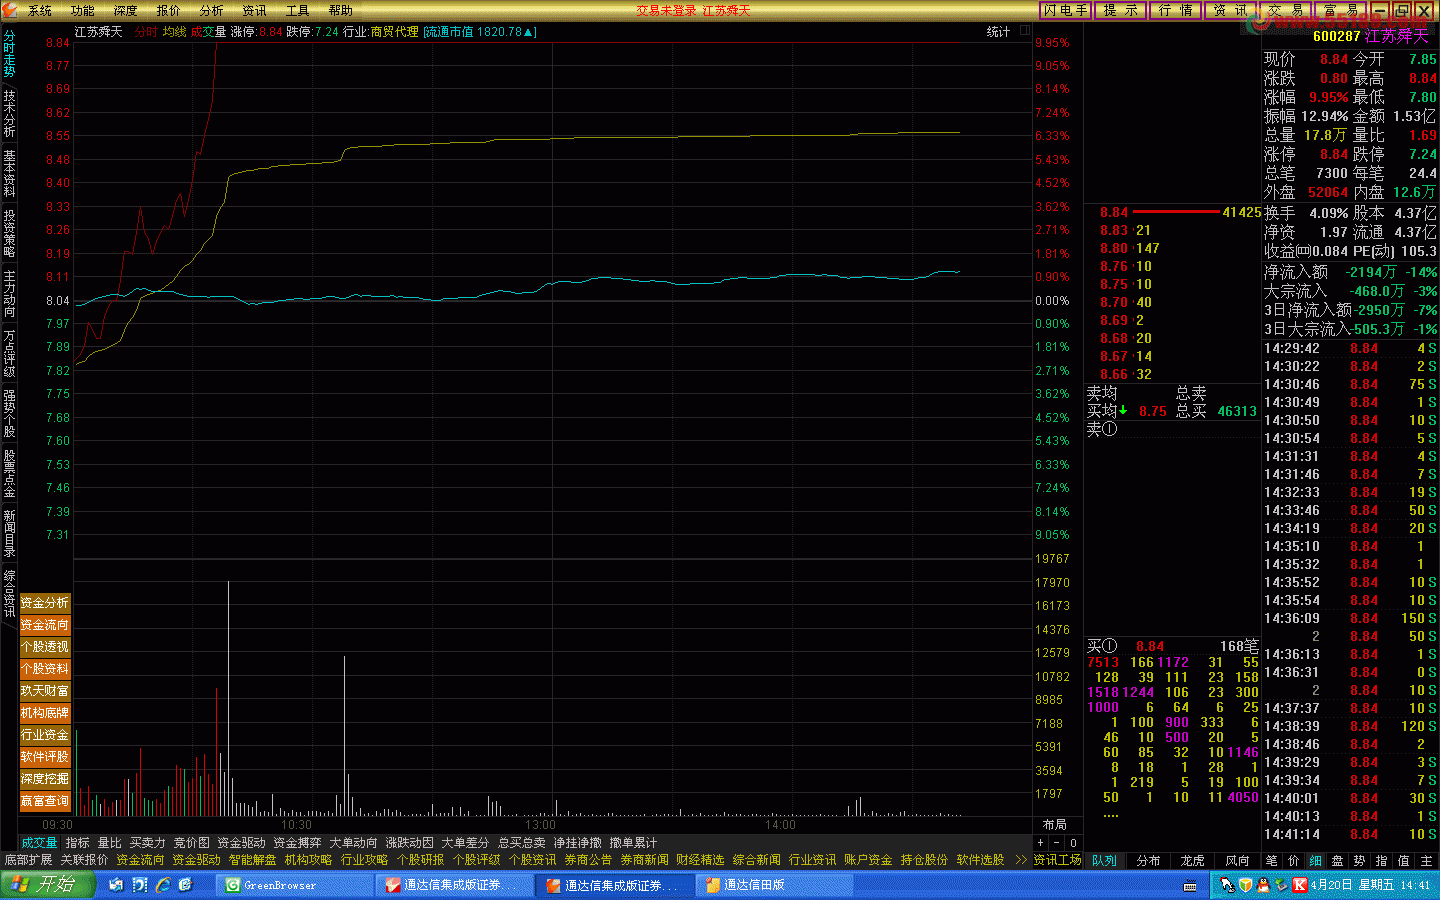Click the red K icon in system tray
Screen dimensions: 1440x900
tap(1299, 885)
